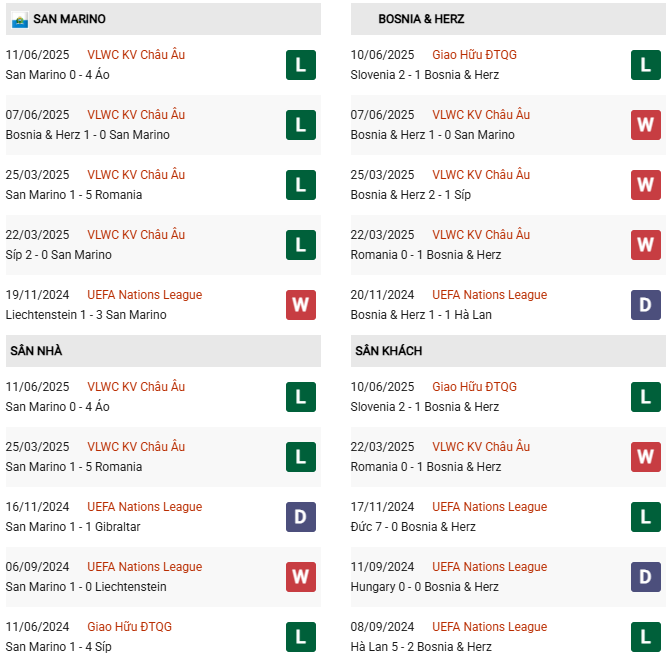Open the Giao Hữu ĐTQG link dated 11/06/2024
This screenshot has height=659, width=666.
pos(129,627)
